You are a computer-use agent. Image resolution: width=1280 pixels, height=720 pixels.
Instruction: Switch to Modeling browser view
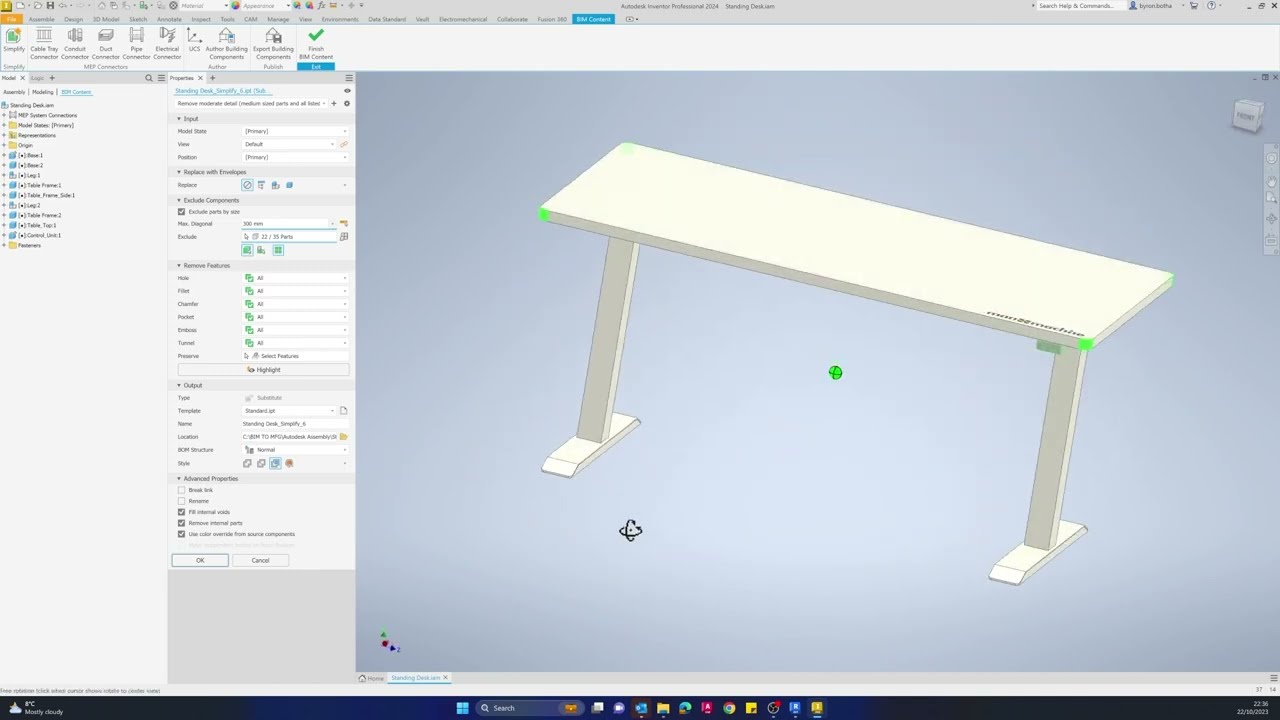pos(42,92)
